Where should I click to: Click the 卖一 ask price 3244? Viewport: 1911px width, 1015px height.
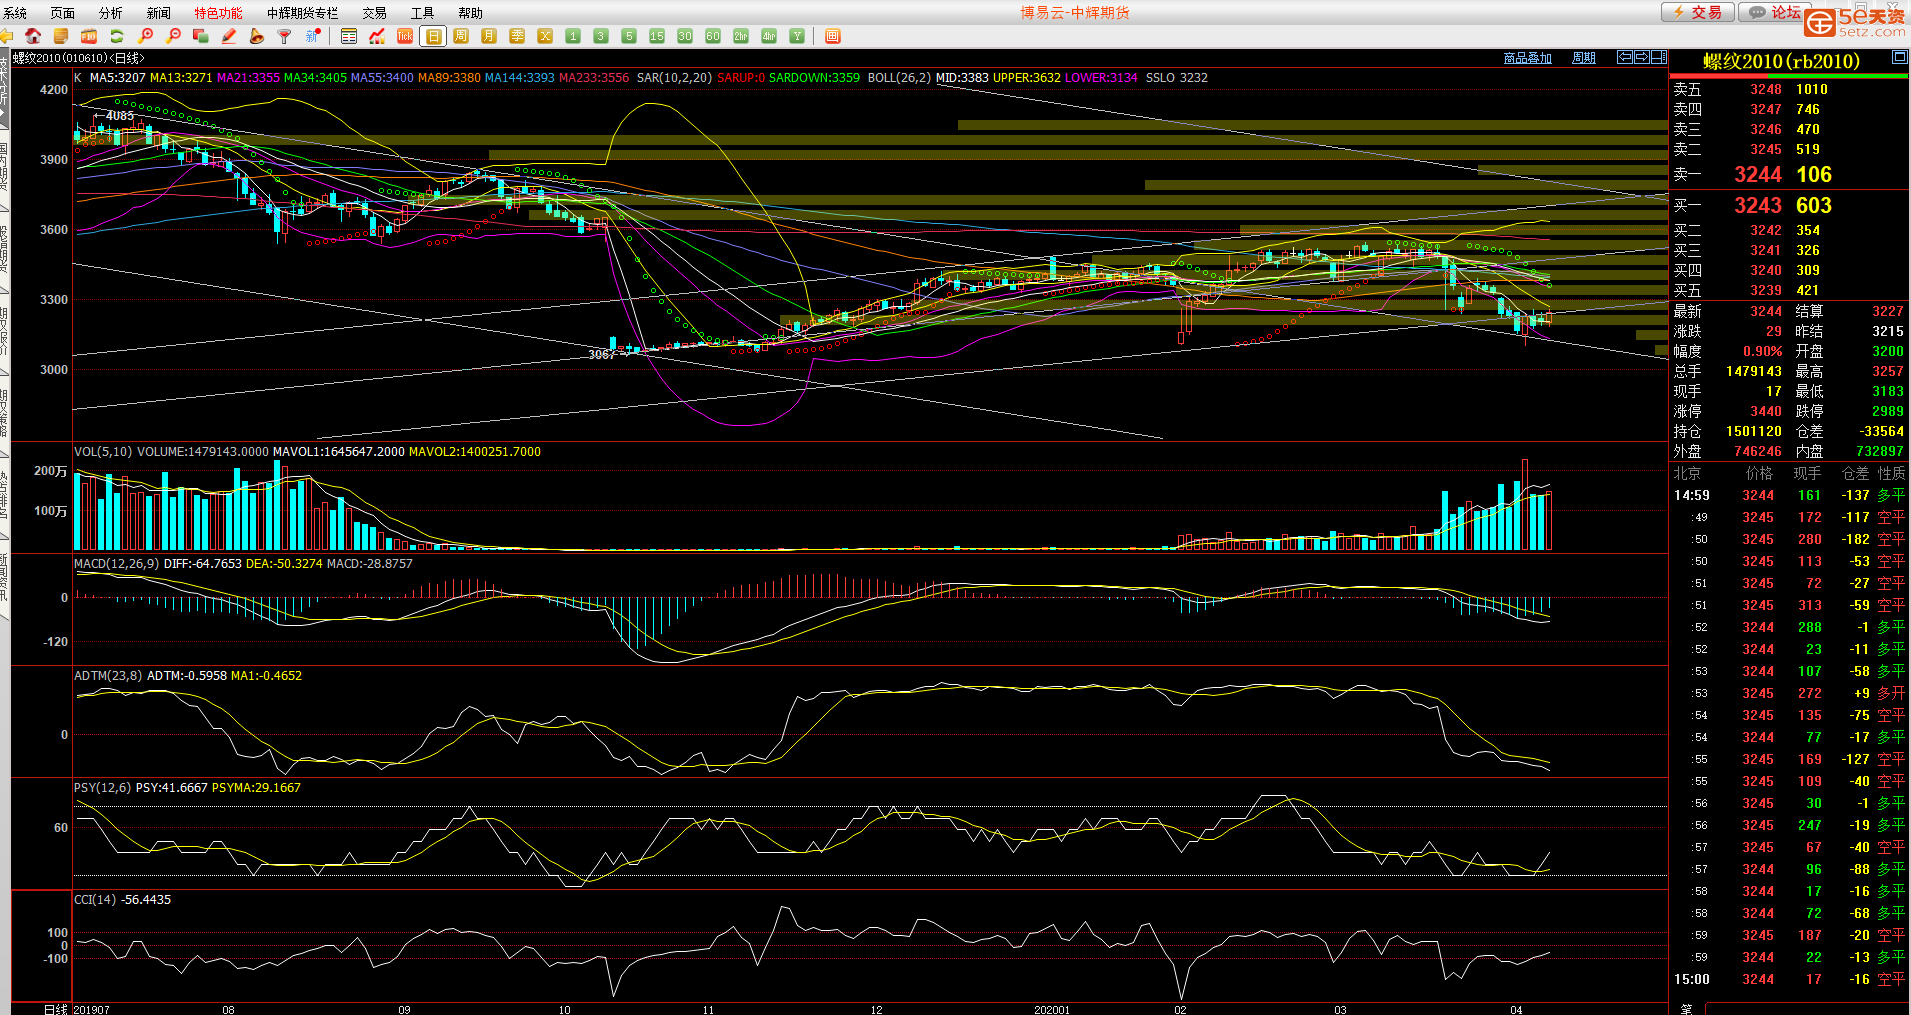(1758, 174)
